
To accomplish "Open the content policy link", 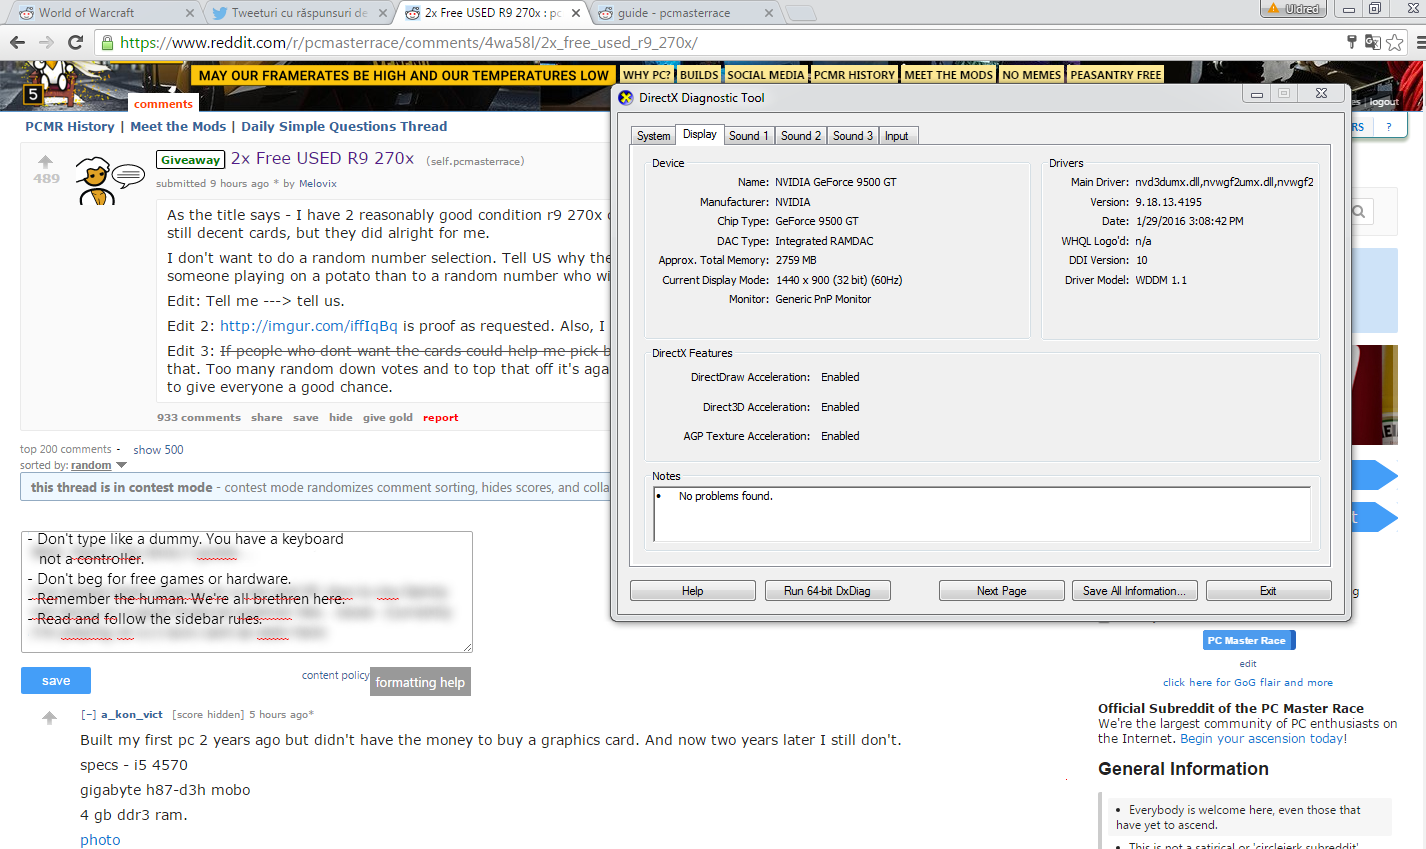I will [x=336, y=675].
